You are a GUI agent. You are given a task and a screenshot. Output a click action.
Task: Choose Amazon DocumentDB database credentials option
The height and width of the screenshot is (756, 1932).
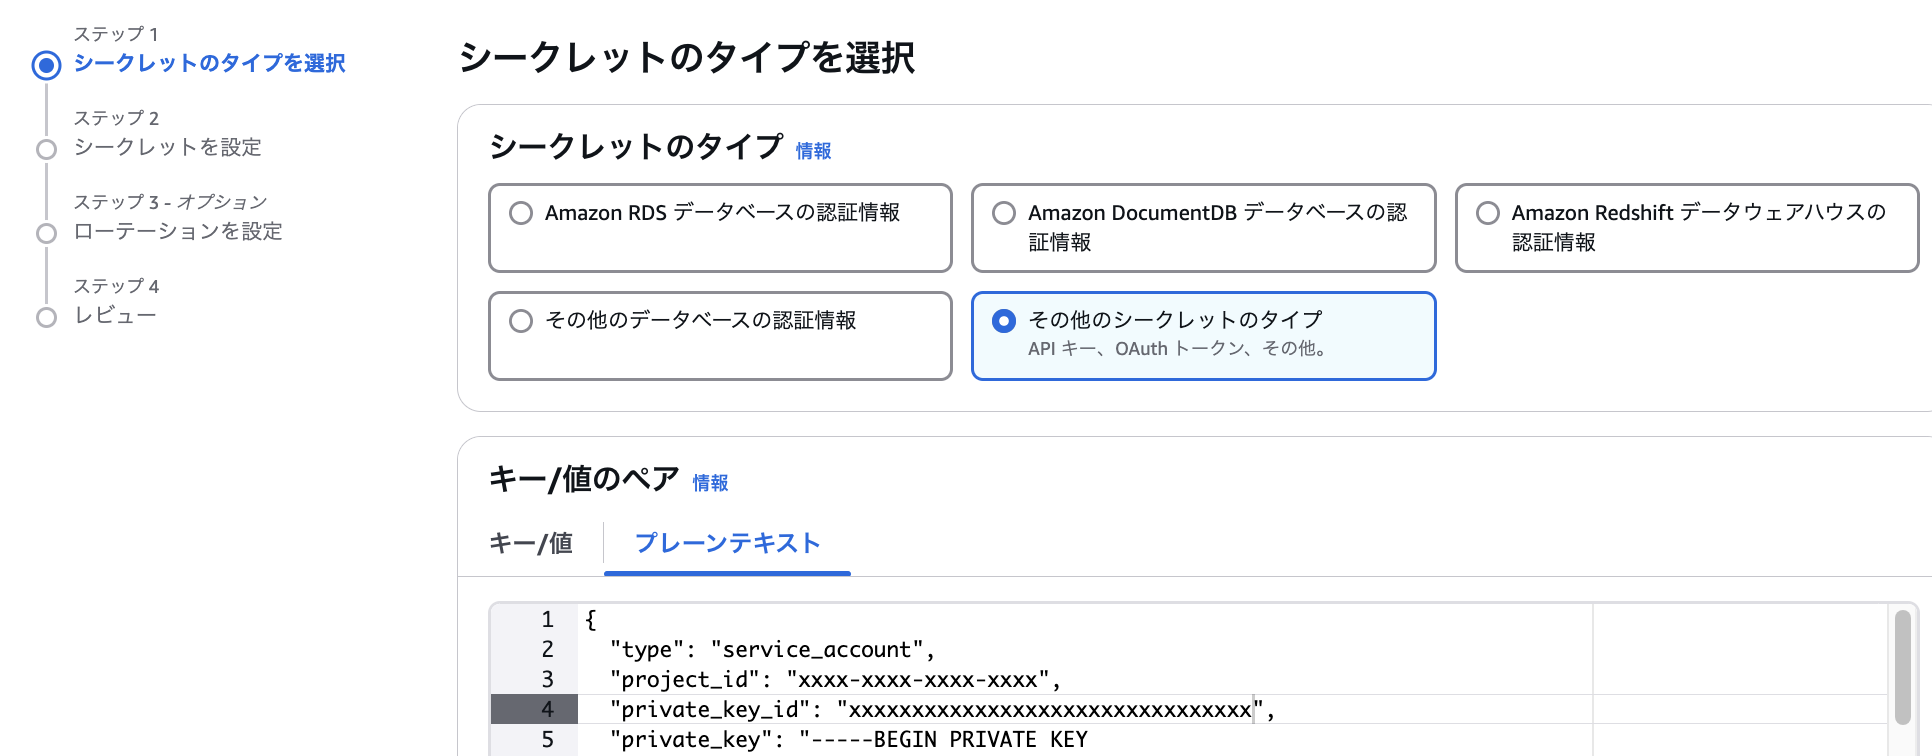point(1004,213)
